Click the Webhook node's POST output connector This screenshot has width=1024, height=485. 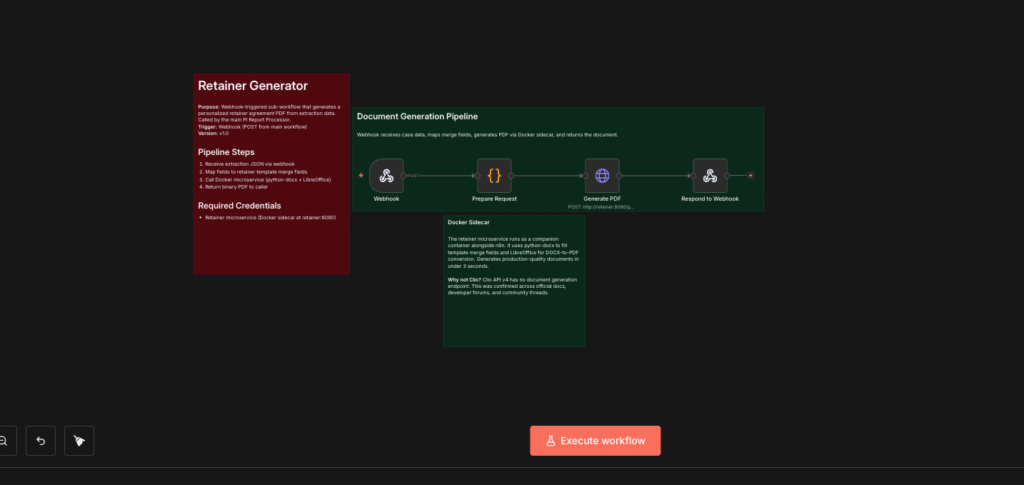click(404, 176)
